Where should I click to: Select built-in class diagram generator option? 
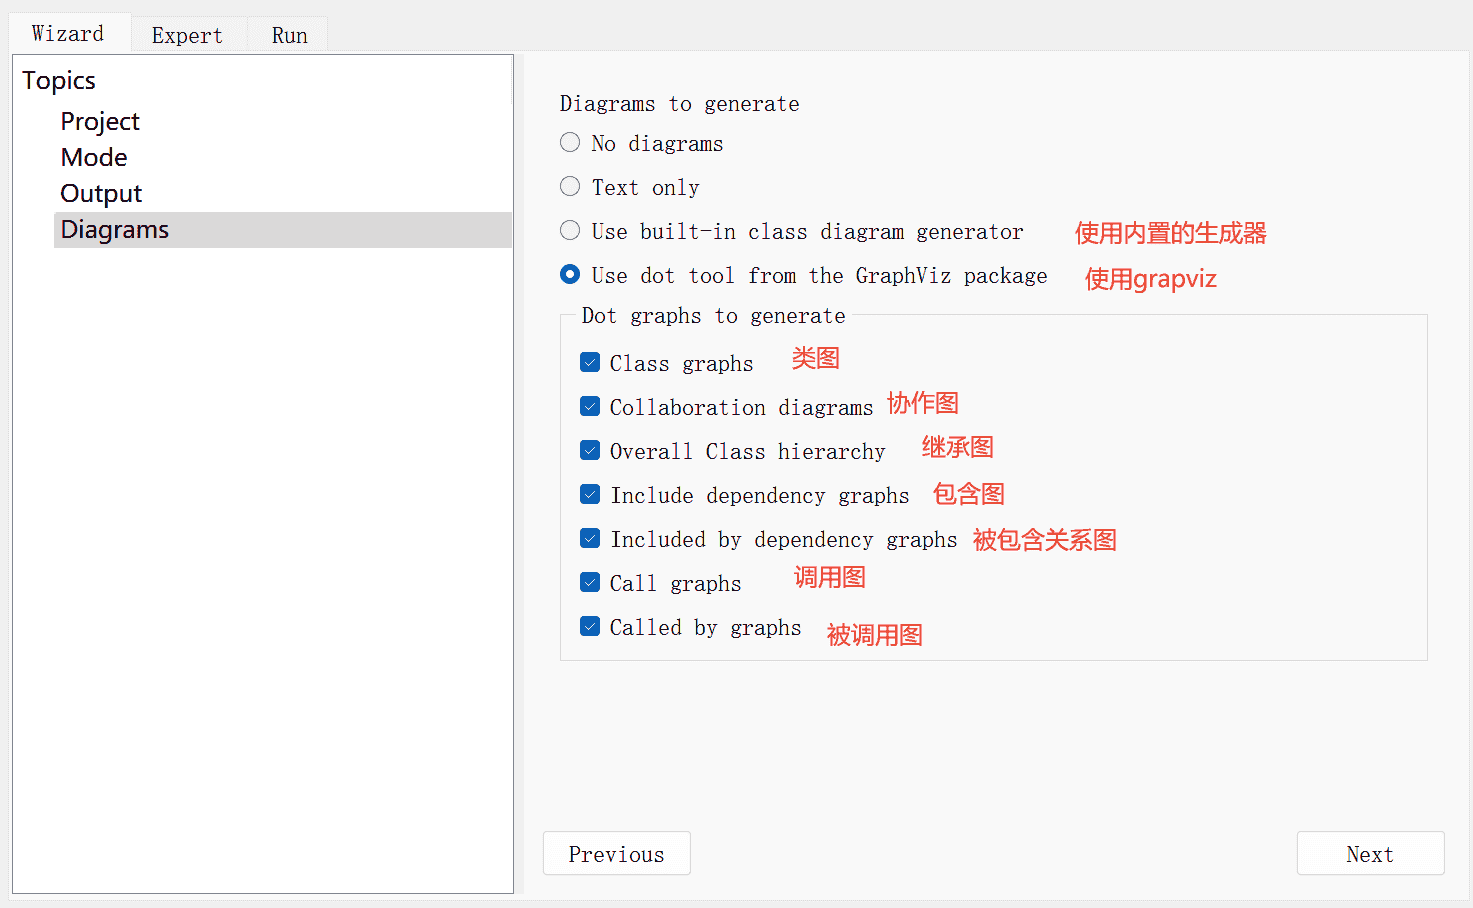point(570,231)
